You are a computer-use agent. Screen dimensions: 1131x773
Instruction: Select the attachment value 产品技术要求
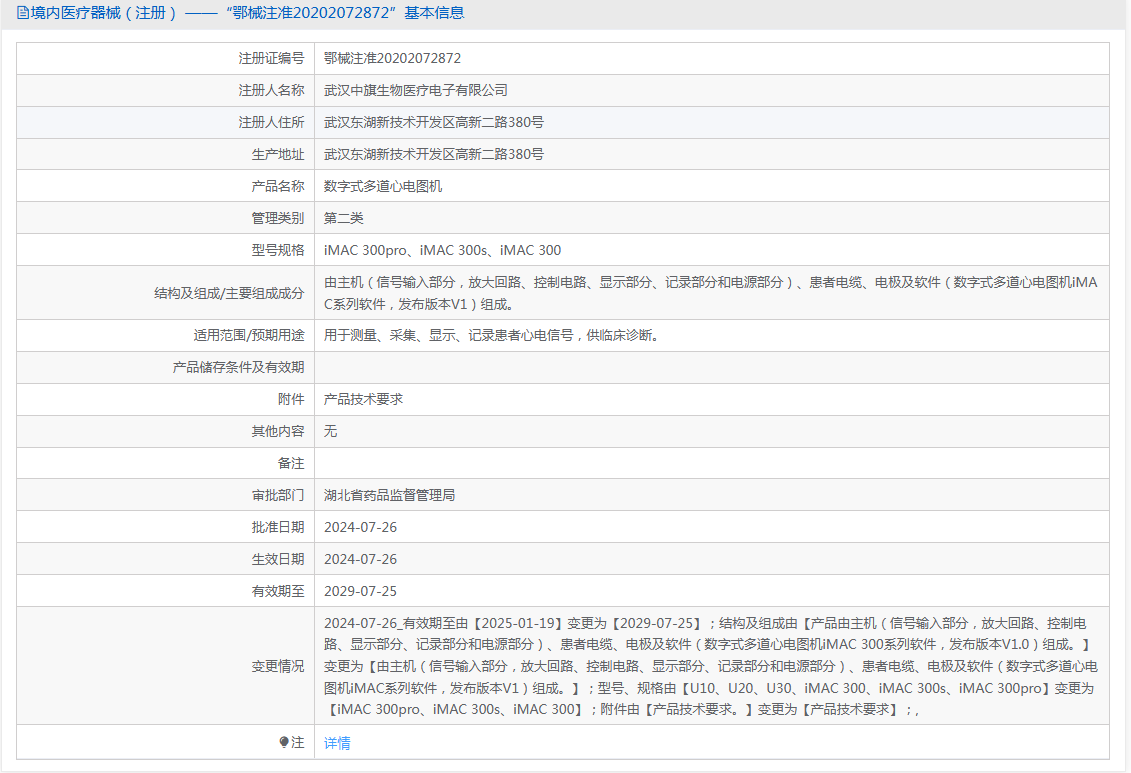click(364, 399)
